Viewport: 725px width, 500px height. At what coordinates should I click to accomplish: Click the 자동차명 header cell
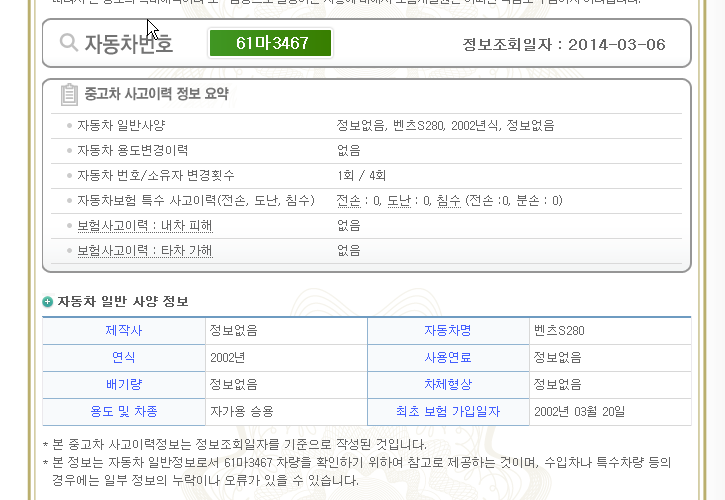pyautogui.click(x=449, y=331)
